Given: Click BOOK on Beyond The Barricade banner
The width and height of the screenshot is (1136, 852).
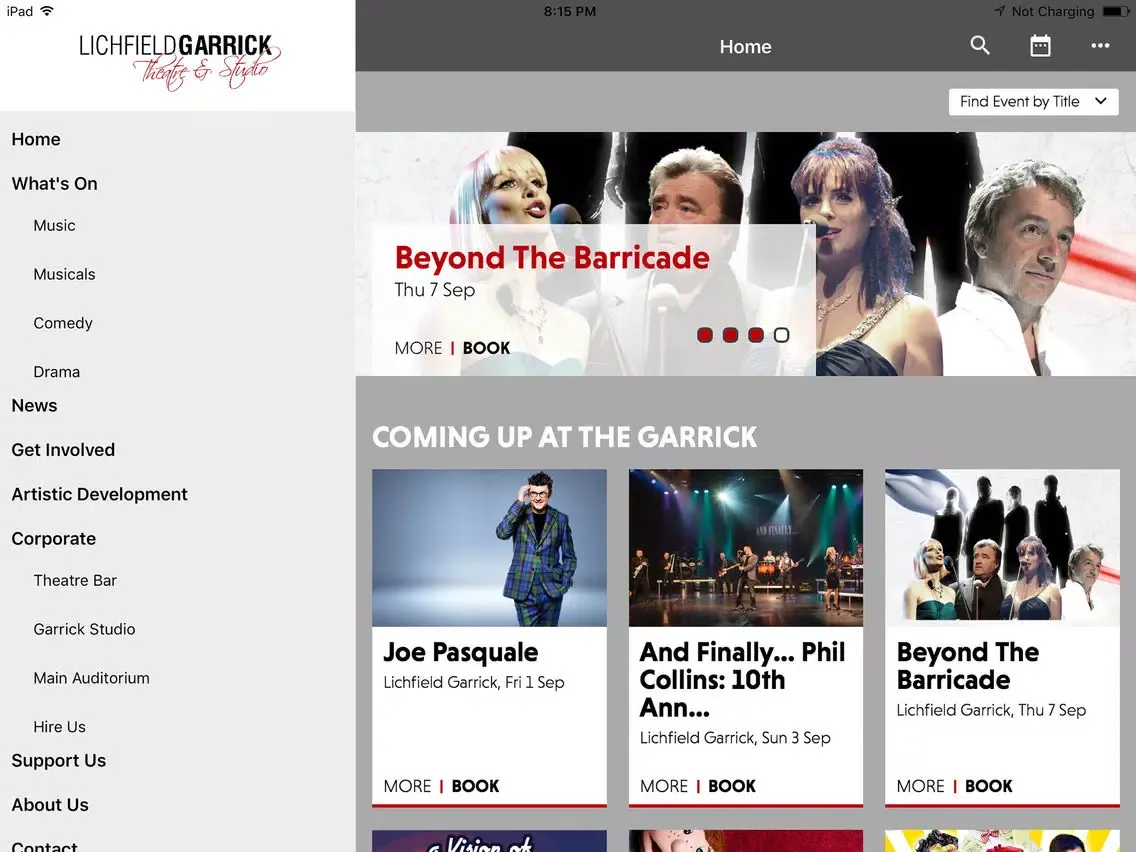Looking at the screenshot, I should pos(486,348).
